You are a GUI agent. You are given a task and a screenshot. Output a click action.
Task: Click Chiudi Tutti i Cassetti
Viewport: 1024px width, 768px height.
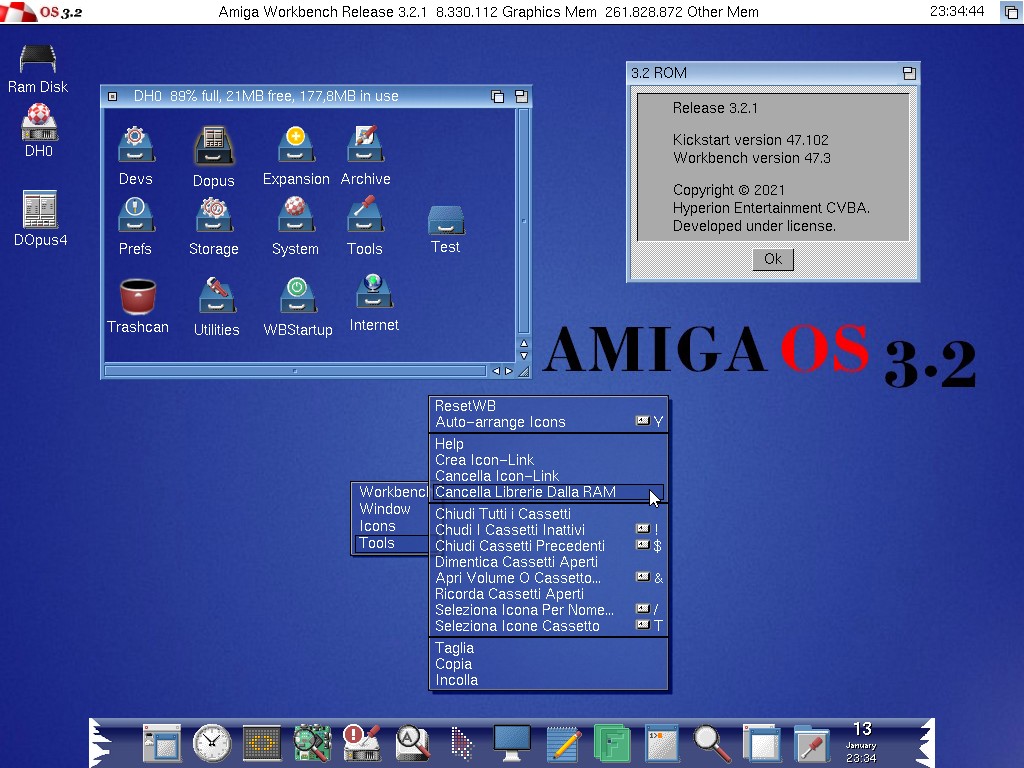[x=503, y=514]
